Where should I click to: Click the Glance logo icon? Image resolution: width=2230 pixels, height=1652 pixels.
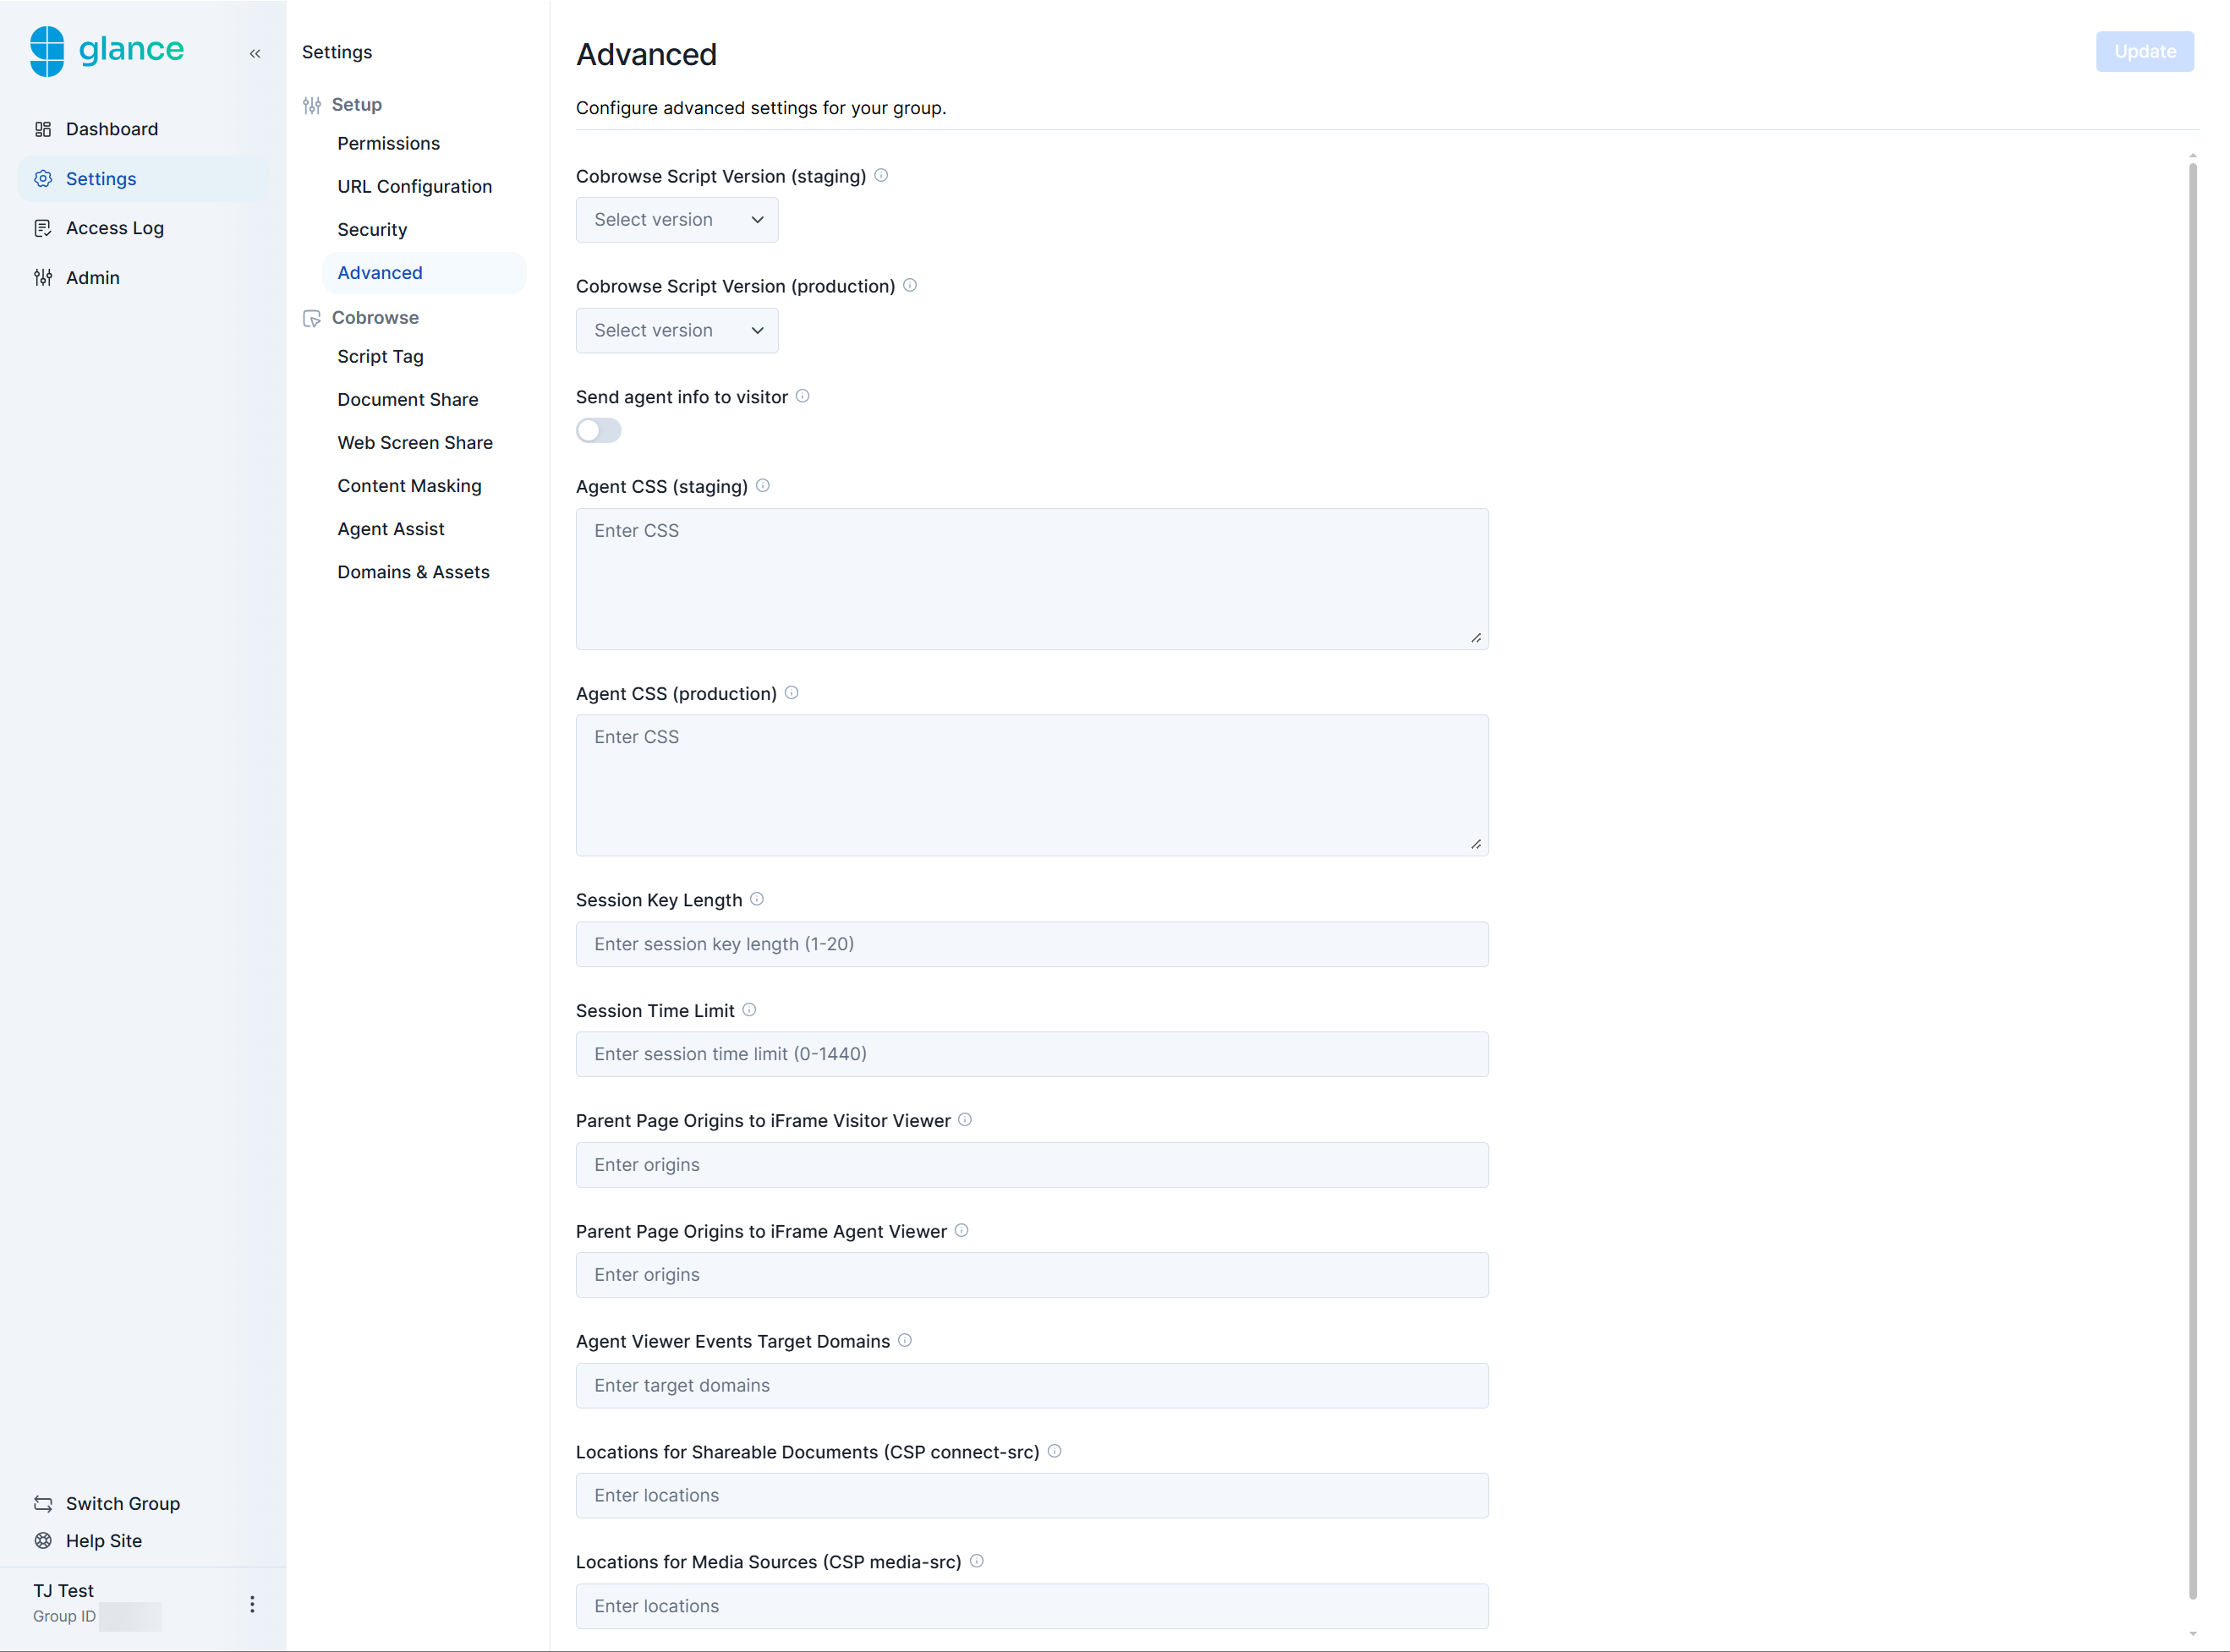coord(46,51)
